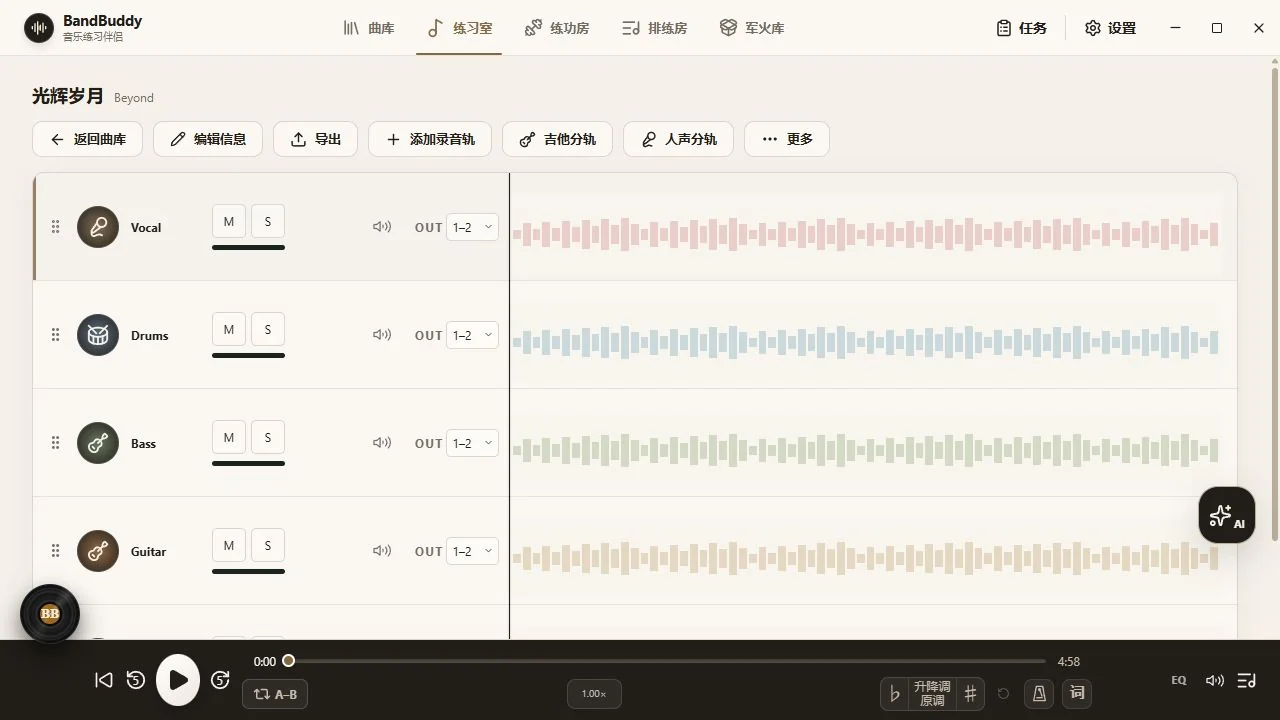Click the playback progress bar

tap(667, 661)
